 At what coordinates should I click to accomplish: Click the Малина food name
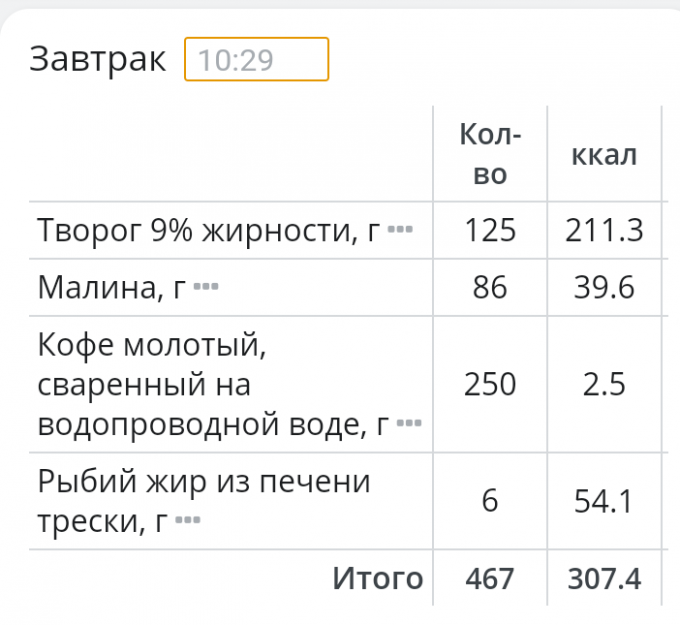pyautogui.click(x=112, y=288)
